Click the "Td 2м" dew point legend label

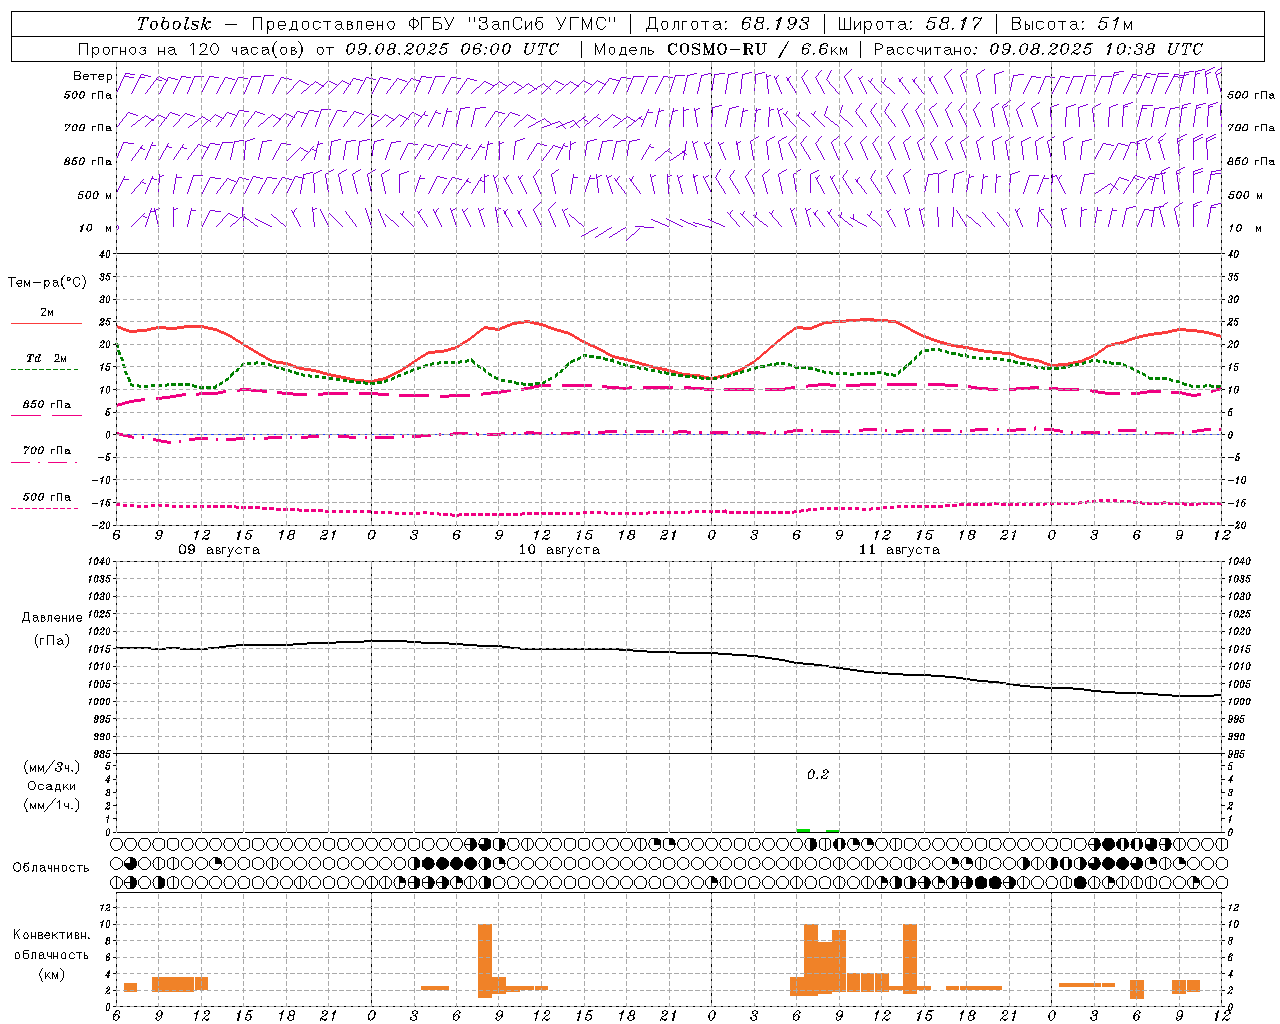pos(47,358)
